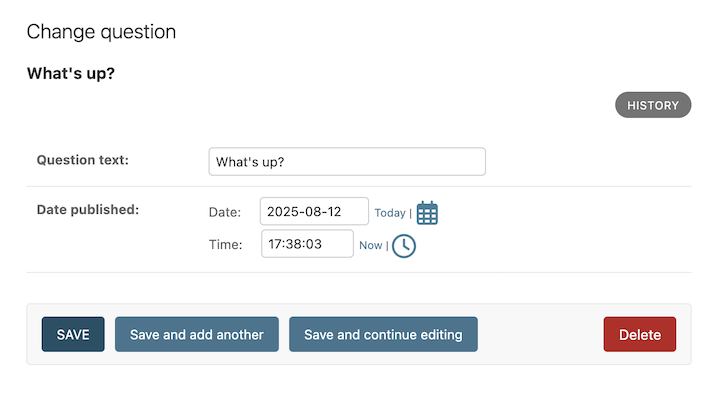Viewport: 727px width, 397px height.
Task: Delete this question with the red button
Action: tap(640, 334)
